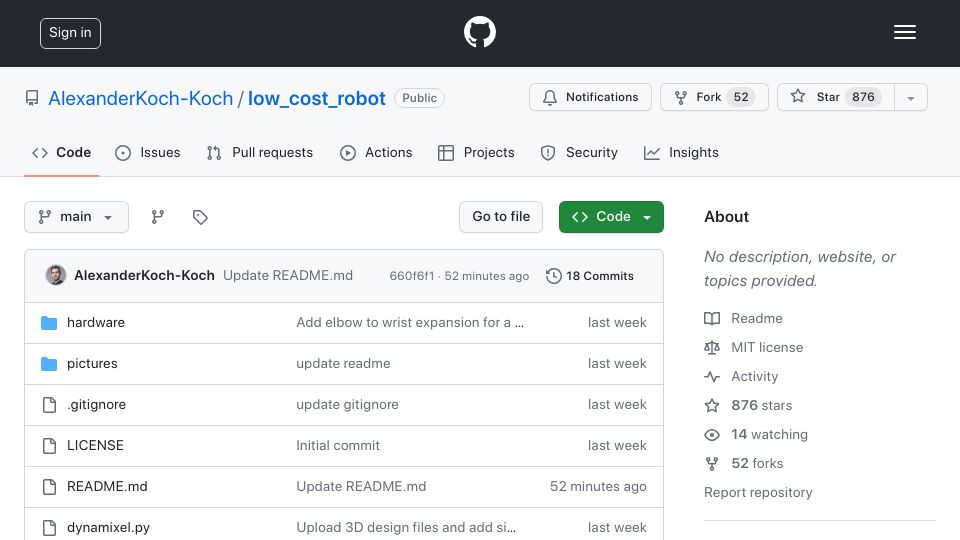Click the Notifications button

(590, 97)
